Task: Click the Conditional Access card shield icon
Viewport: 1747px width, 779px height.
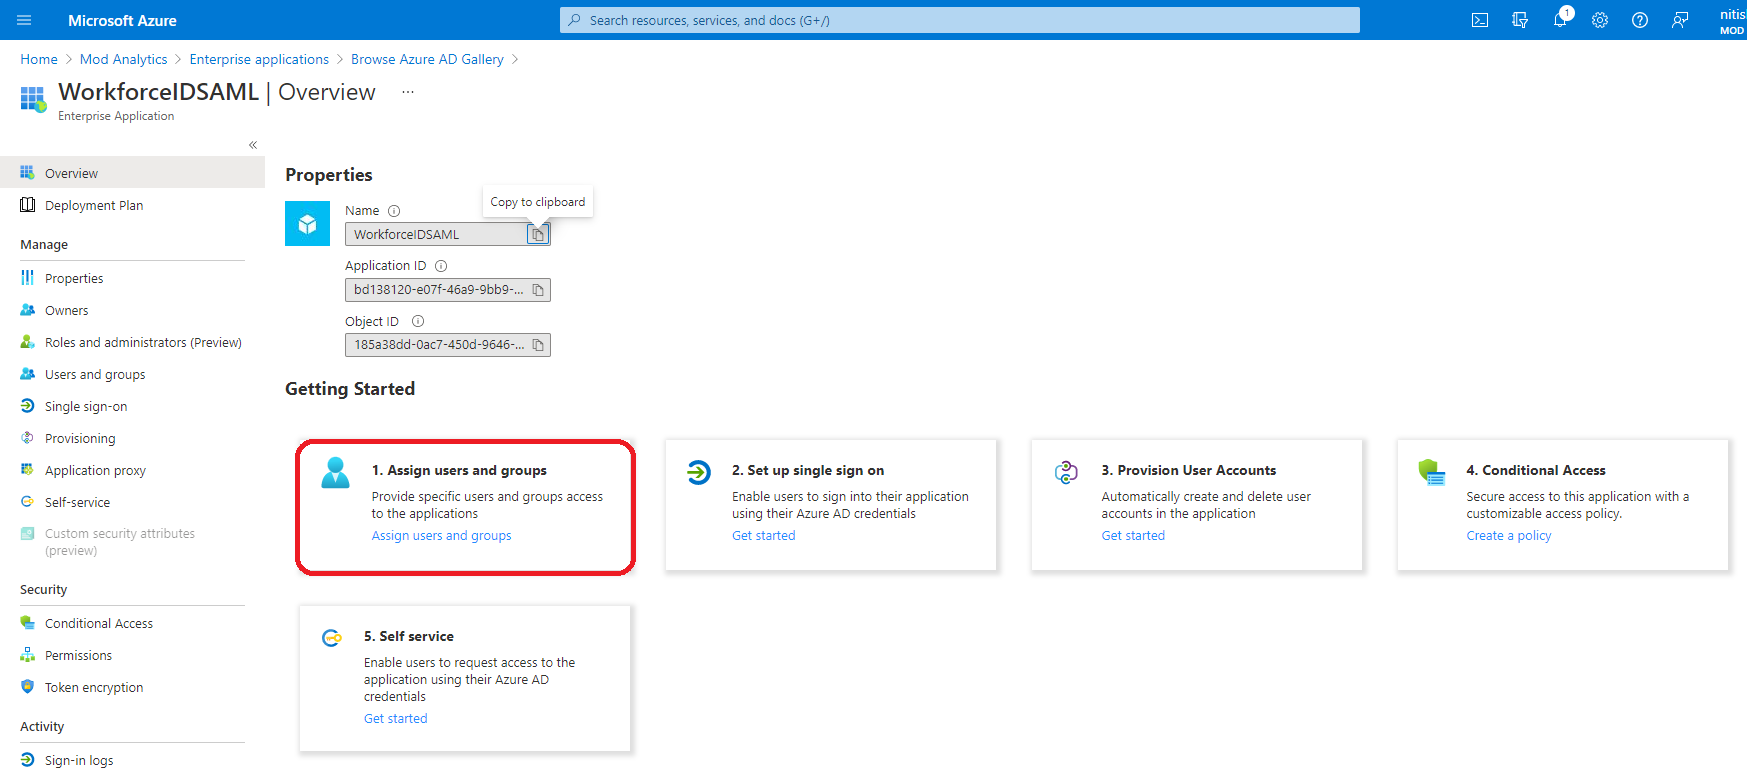Action: click(x=1432, y=472)
